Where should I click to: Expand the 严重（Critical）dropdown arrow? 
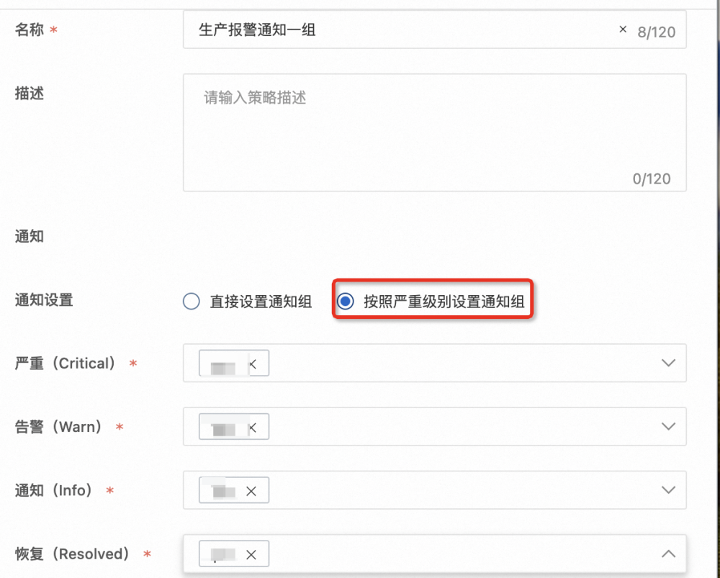(x=669, y=364)
